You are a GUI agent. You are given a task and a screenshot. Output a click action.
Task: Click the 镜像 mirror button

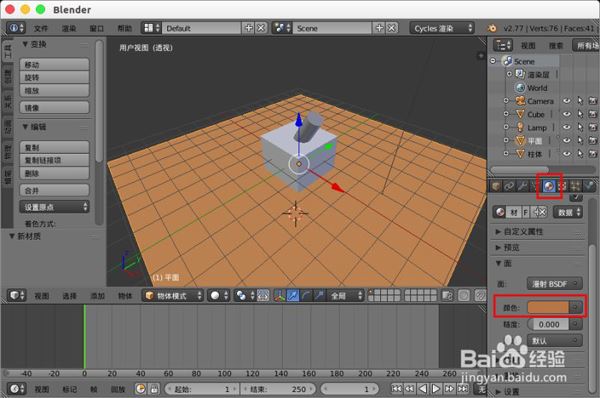point(54,108)
